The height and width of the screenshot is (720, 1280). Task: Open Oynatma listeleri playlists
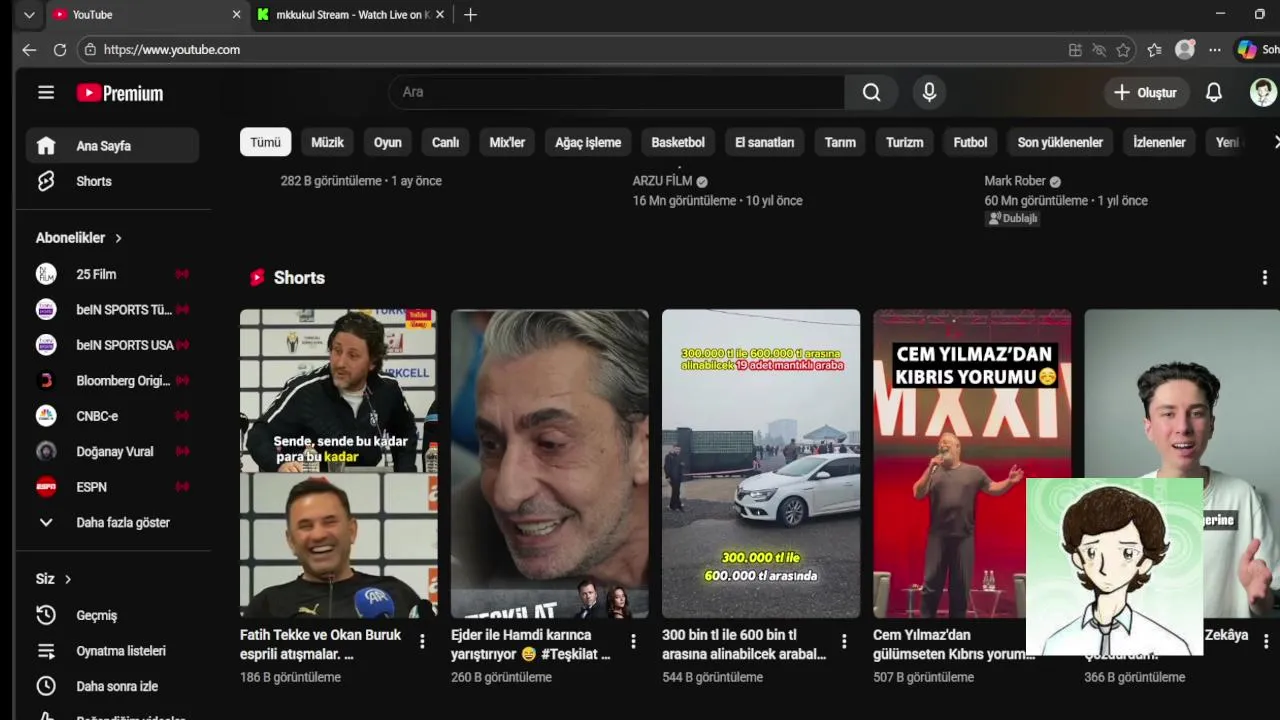point(113,651)
